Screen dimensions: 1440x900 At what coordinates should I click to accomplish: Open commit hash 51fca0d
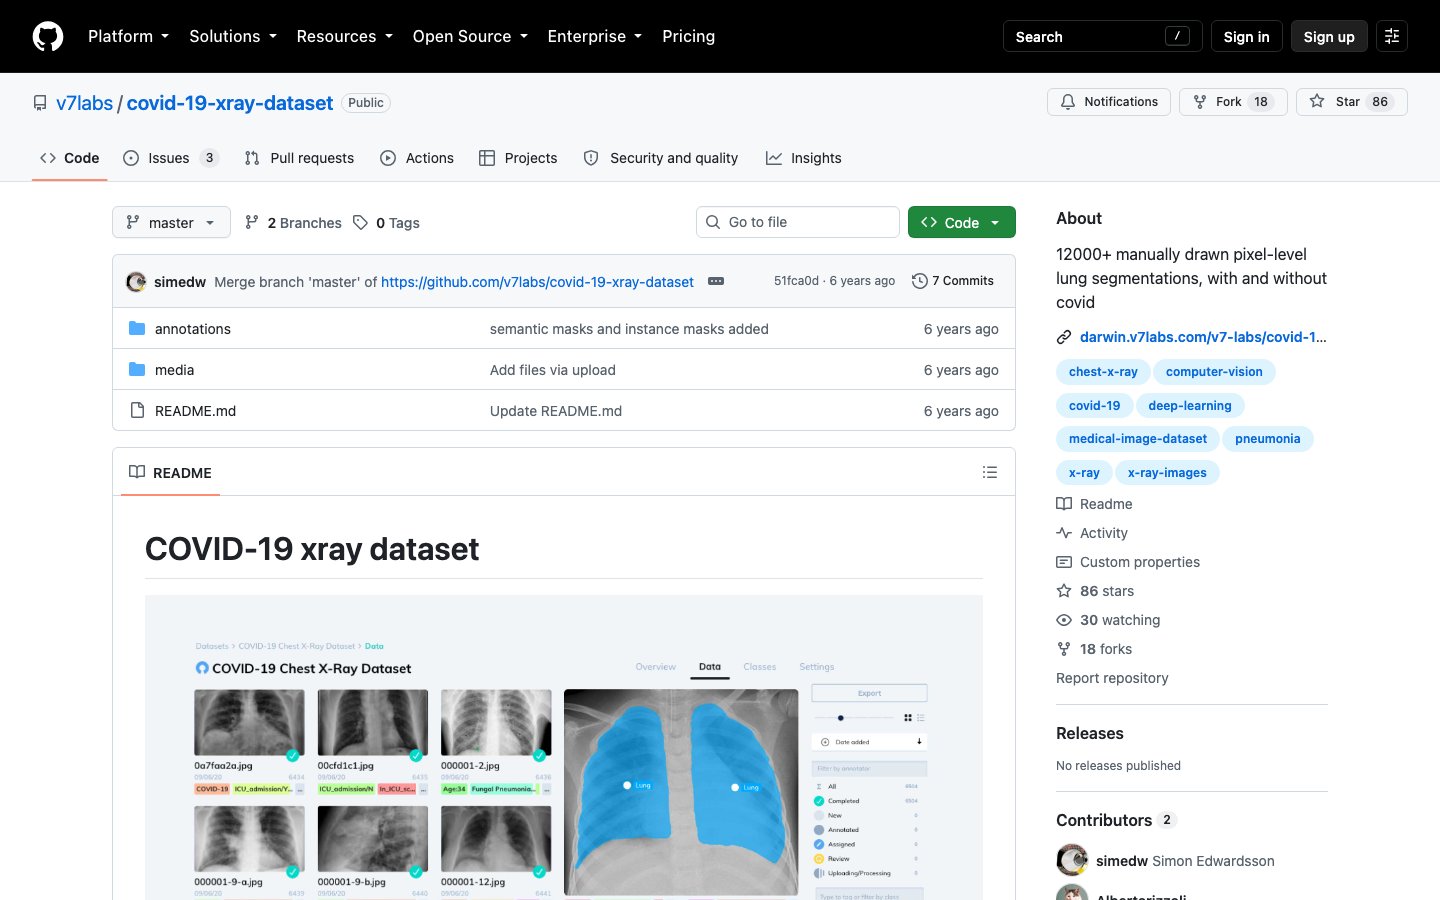click(x=796, y=281)
